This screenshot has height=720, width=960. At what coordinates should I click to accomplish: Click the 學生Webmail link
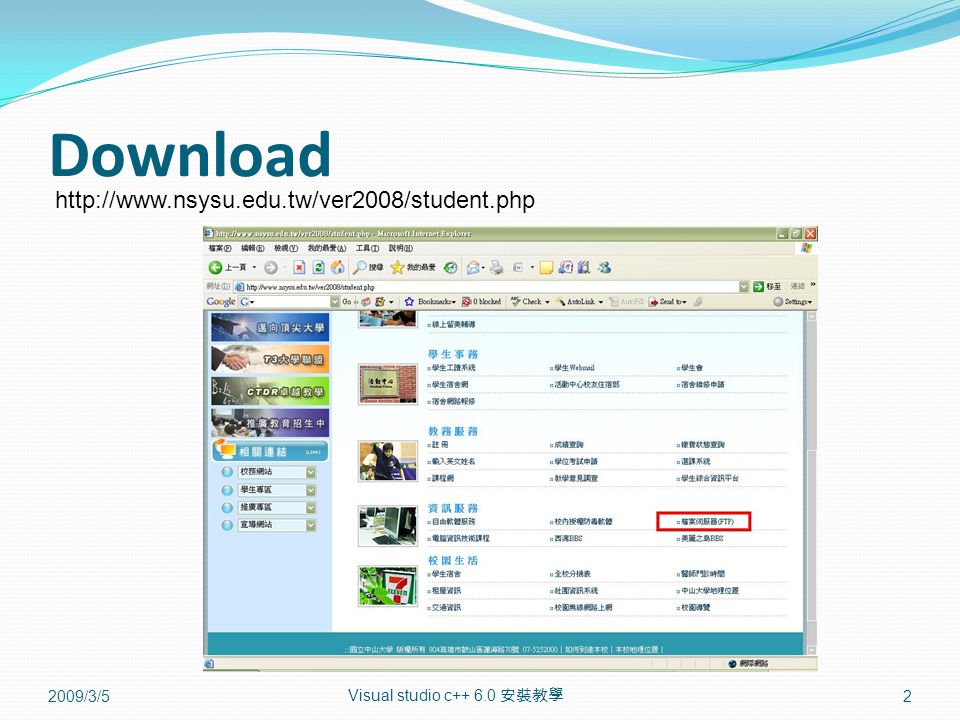point(574,368)
